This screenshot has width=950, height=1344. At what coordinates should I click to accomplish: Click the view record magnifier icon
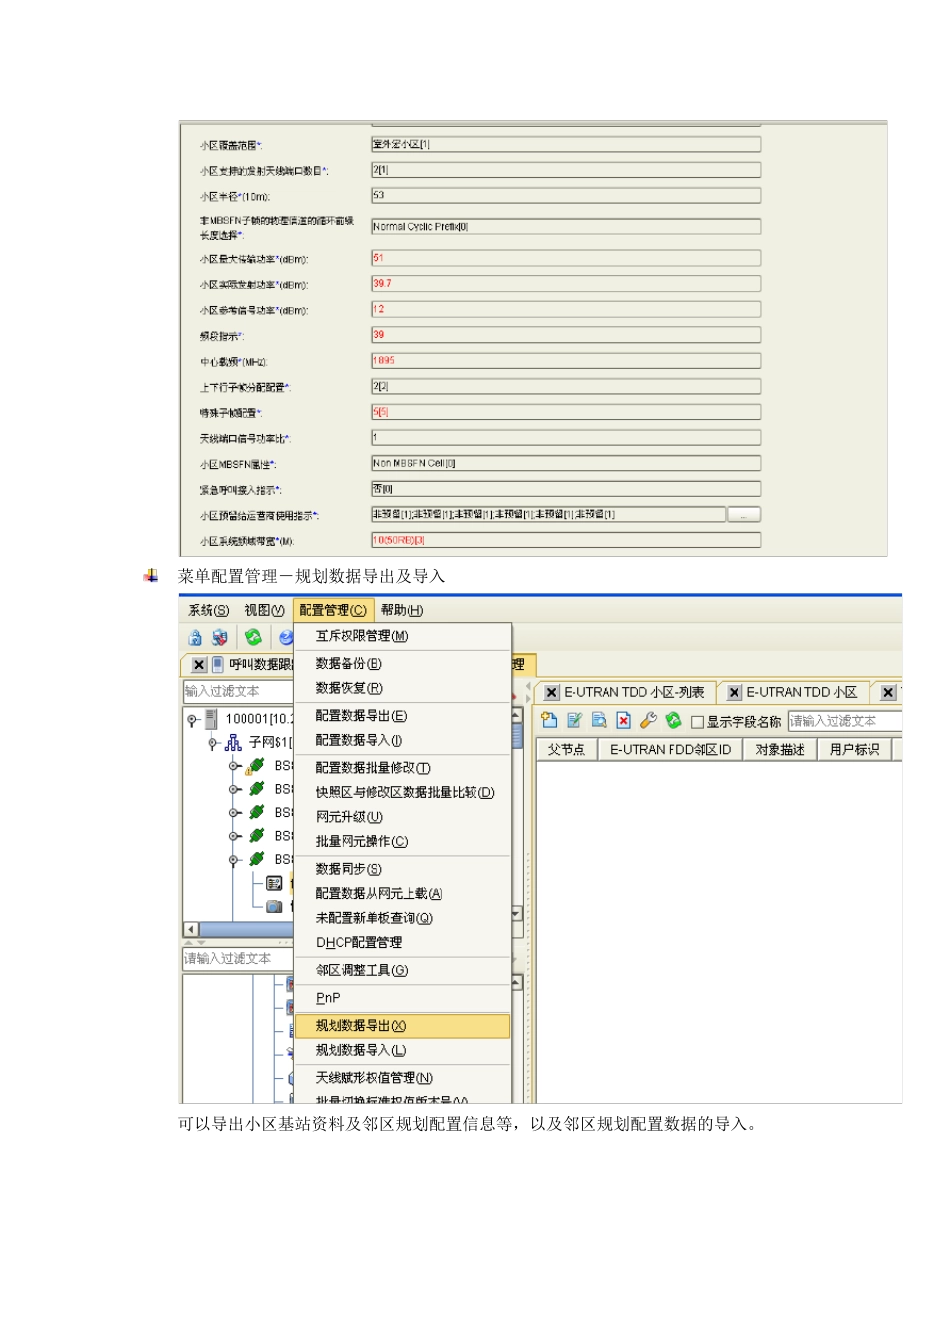(599, 720)
